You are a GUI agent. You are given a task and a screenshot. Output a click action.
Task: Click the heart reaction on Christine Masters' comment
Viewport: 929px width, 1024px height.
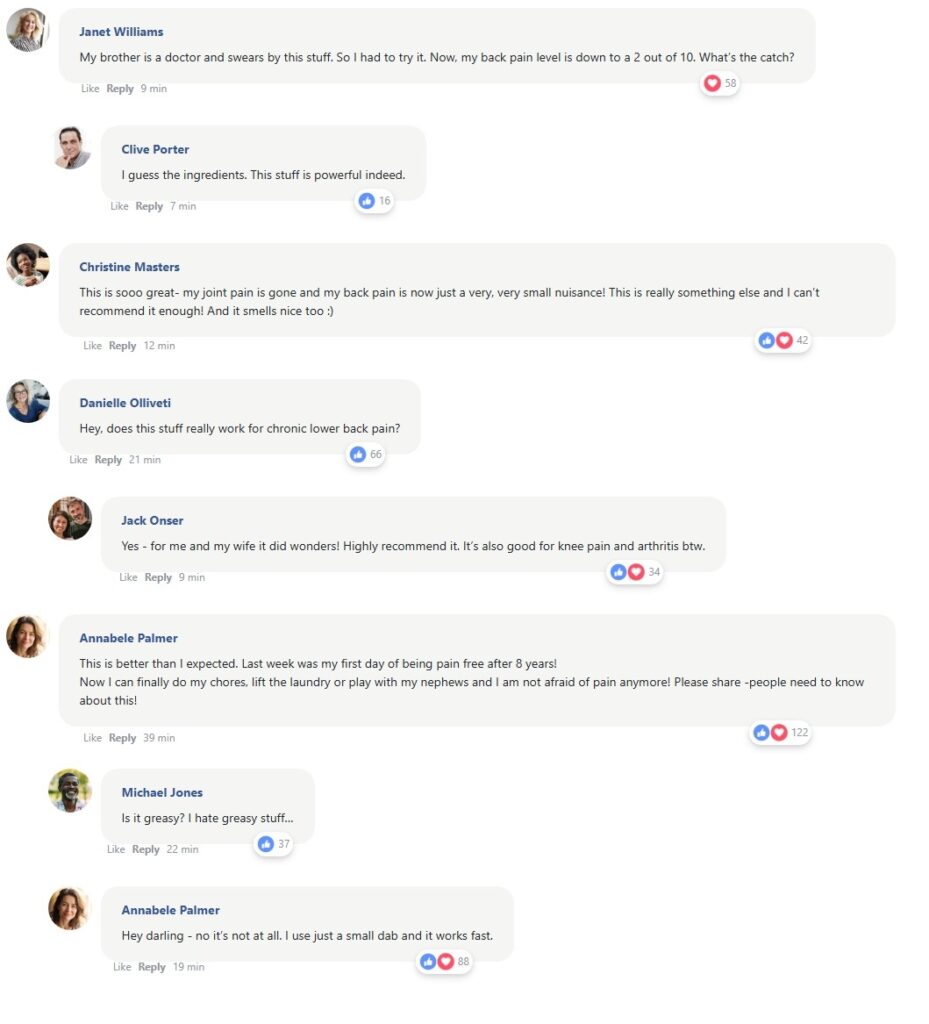click(785, 340)
